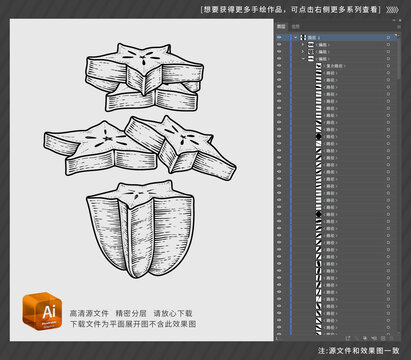Viewport: 411px width, 360px height.
Task: Expand the first collapsed 编组 group
Action: click(x=303, y=45)
